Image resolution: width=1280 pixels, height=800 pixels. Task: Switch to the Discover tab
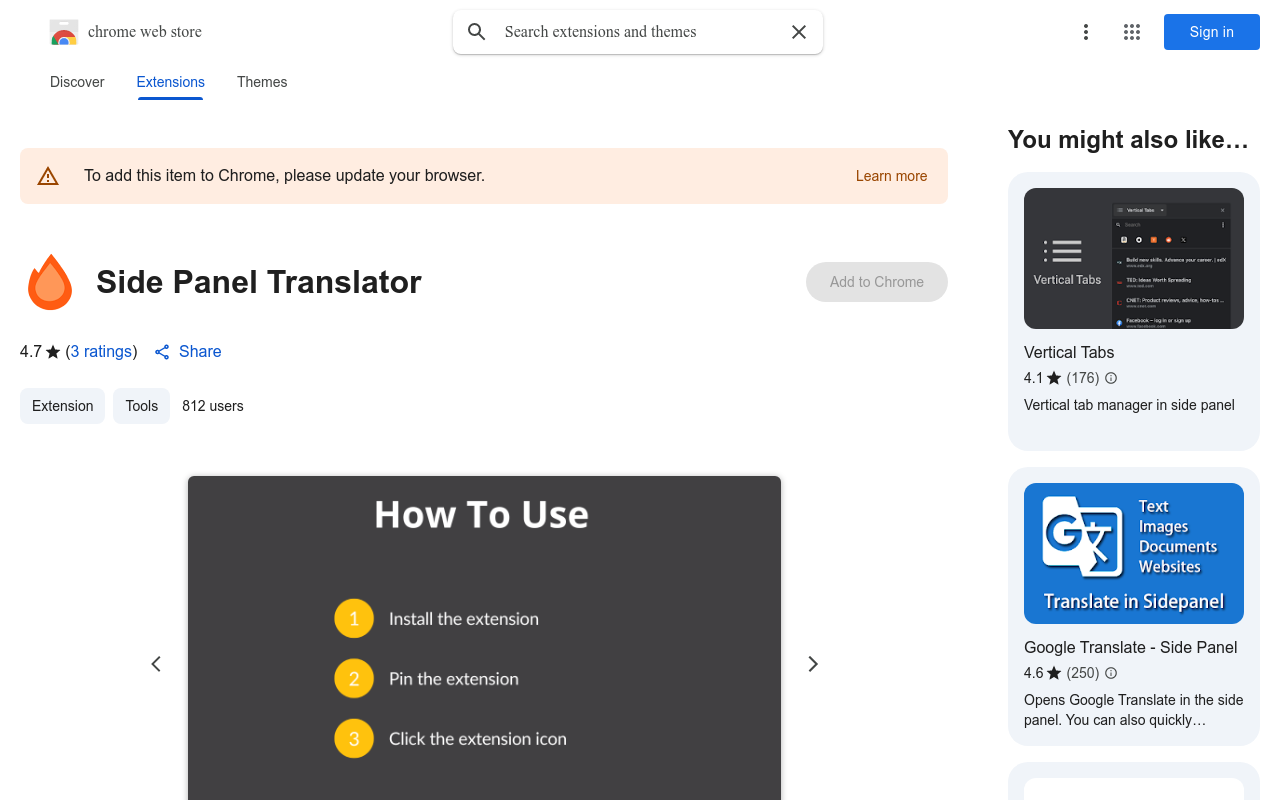tap(77, 82)
